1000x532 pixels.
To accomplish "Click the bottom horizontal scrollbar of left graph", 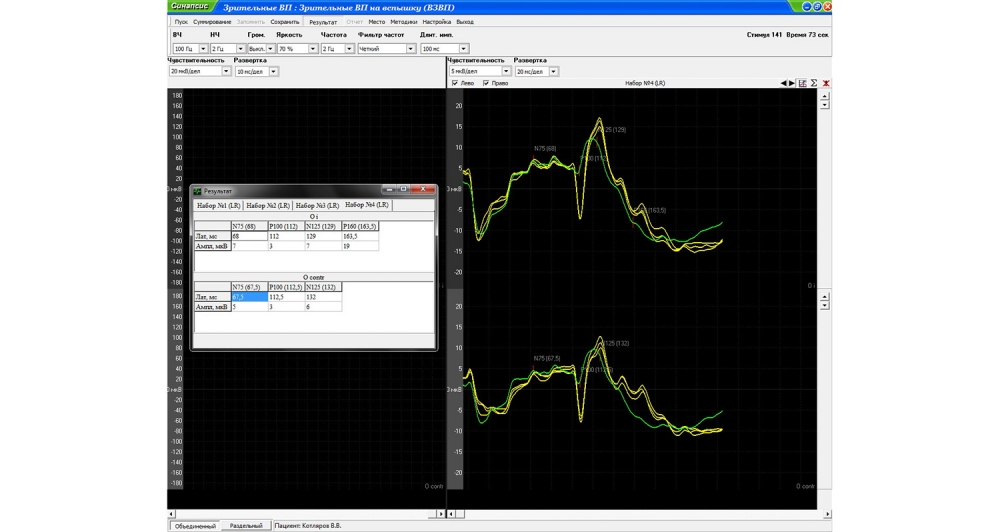I will click(305, 513).
